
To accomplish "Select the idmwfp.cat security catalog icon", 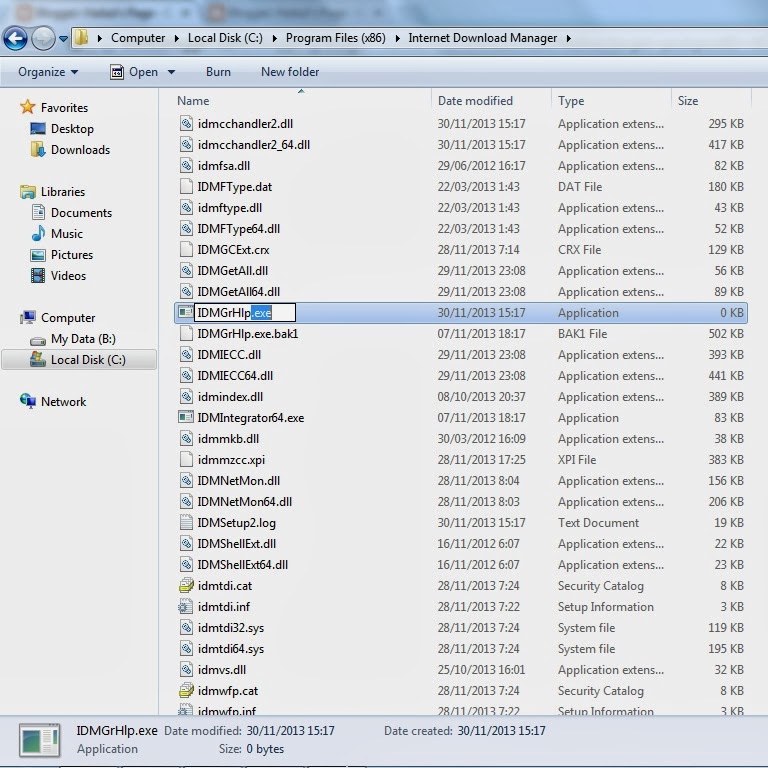I will pyautogui.click(x=186, y=691).
